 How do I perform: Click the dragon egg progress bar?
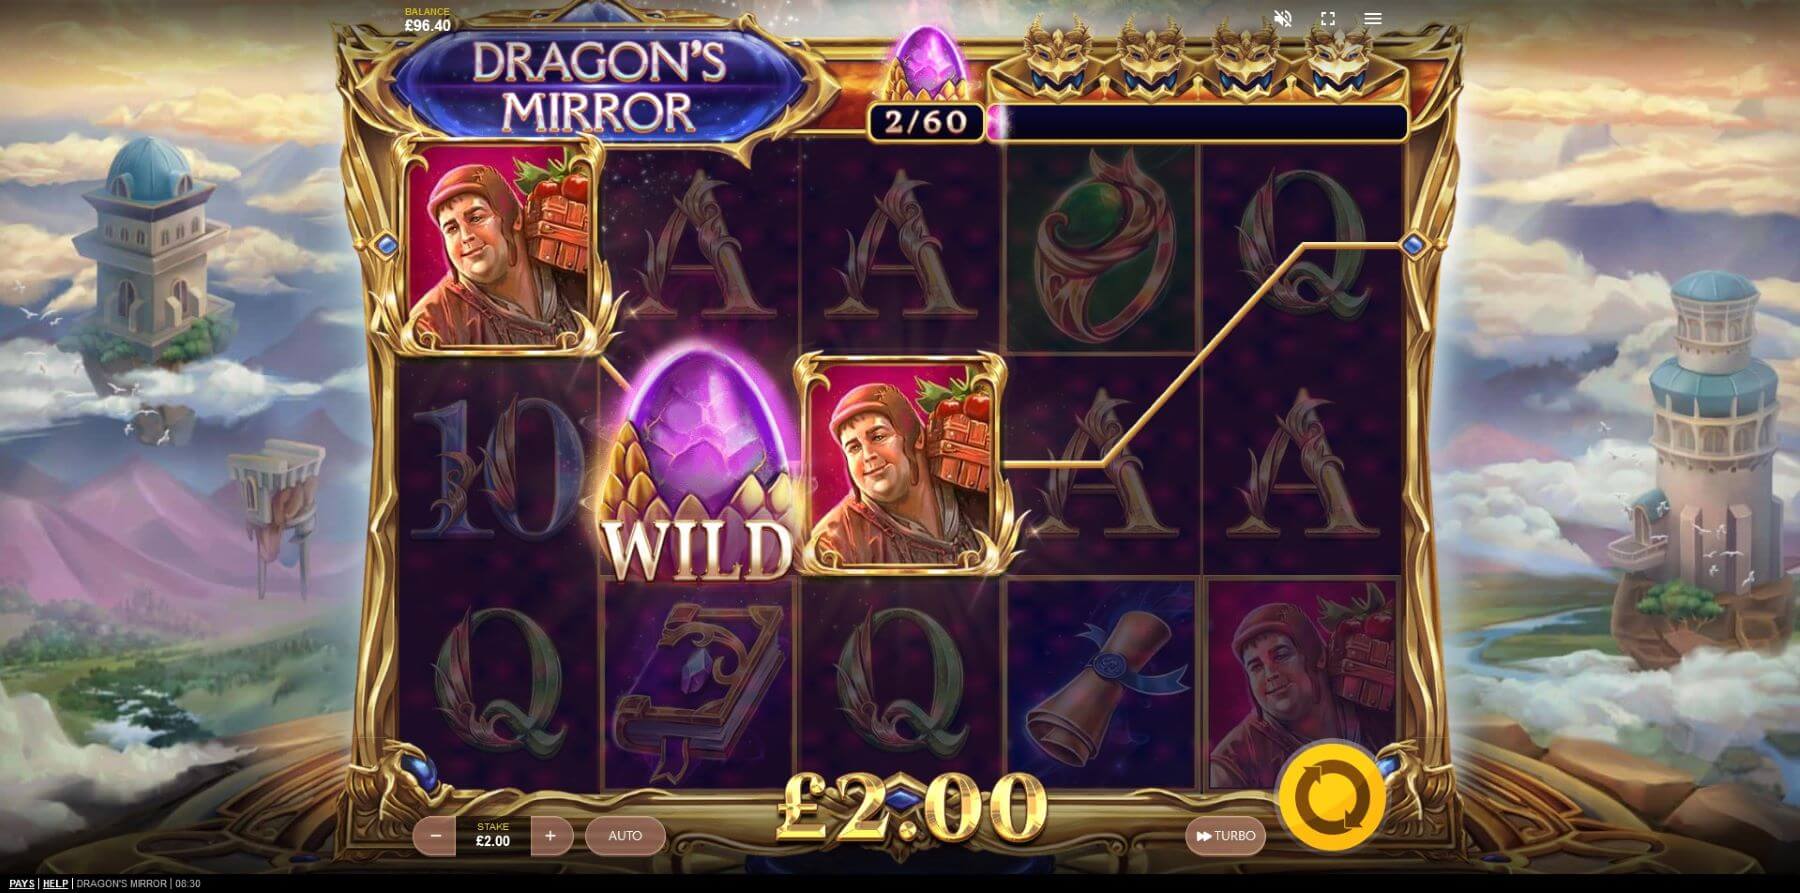pyautogui.click(x=1197, y=122)
